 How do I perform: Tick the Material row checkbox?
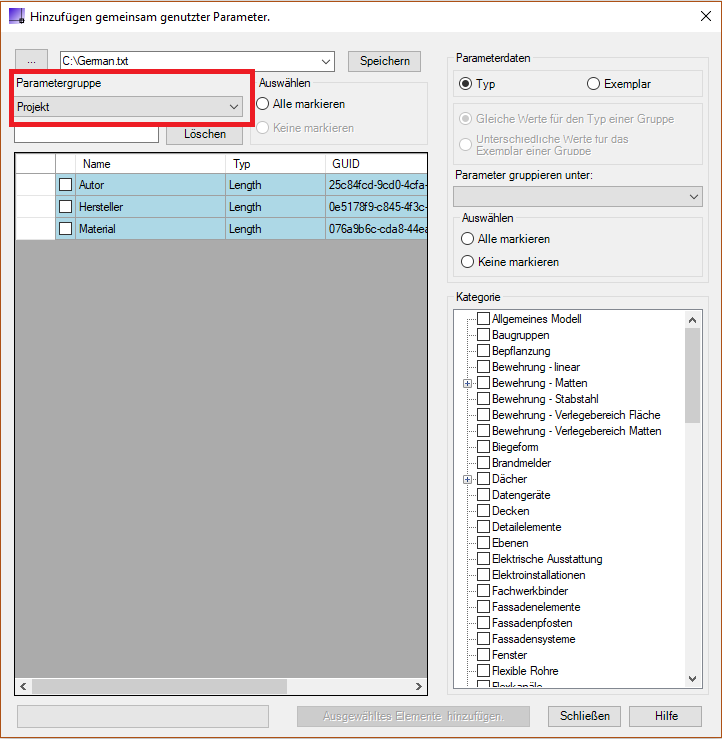66,229
